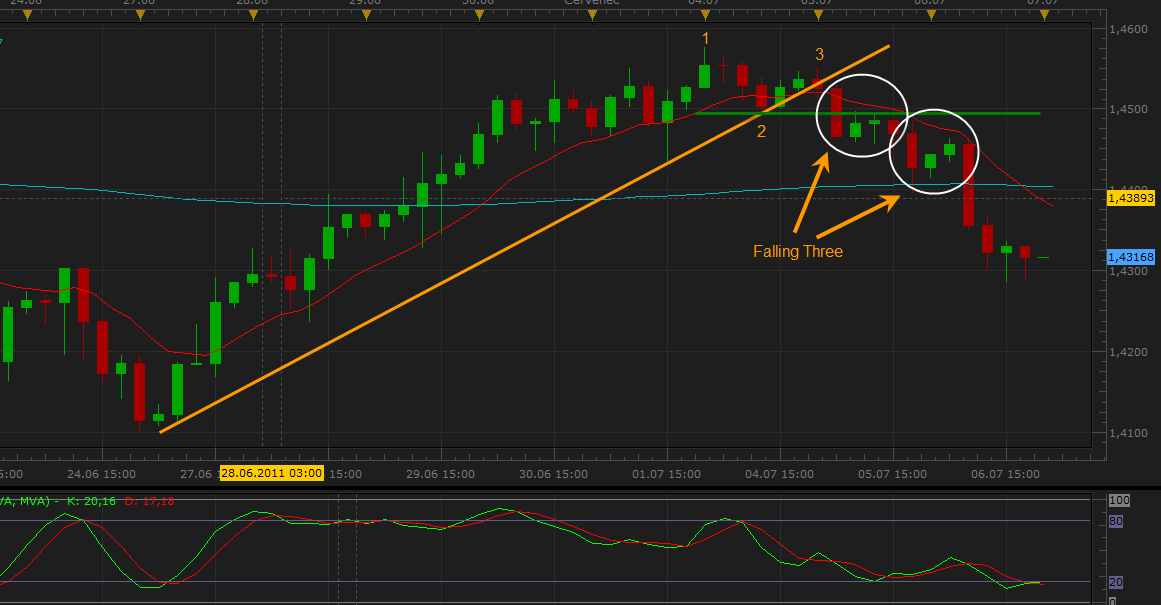The width and height of the screenshot is (1161, 605).
Task: Select the orange '2' label below green line
Action: (x=761, y=131)
